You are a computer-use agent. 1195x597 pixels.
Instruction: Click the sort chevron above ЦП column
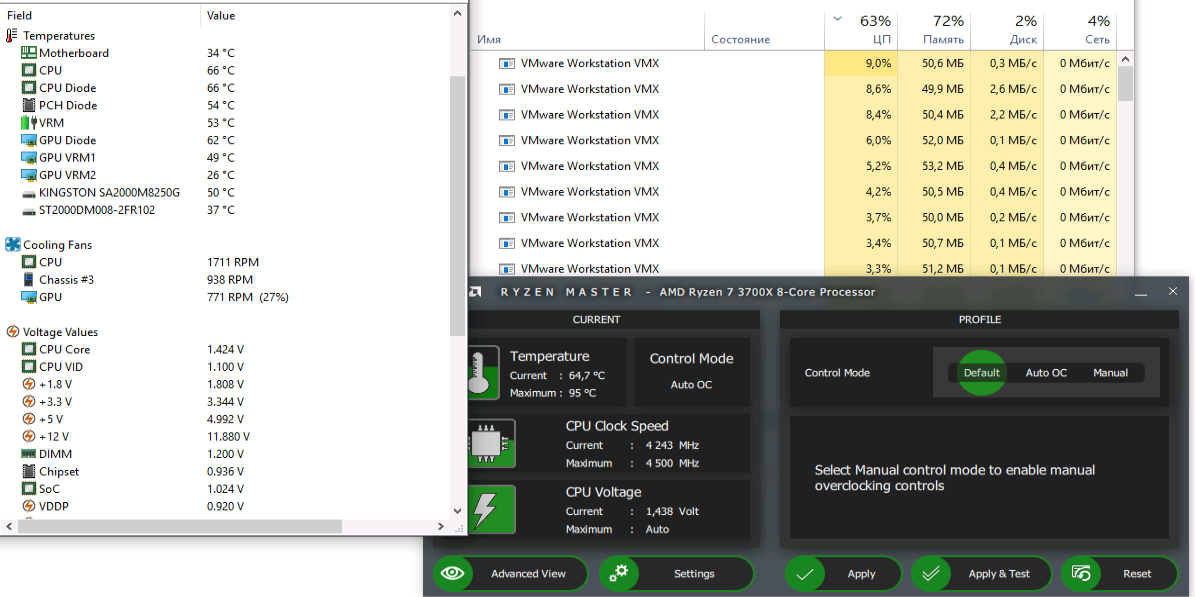pyautogui.click(x=837, y=18)
